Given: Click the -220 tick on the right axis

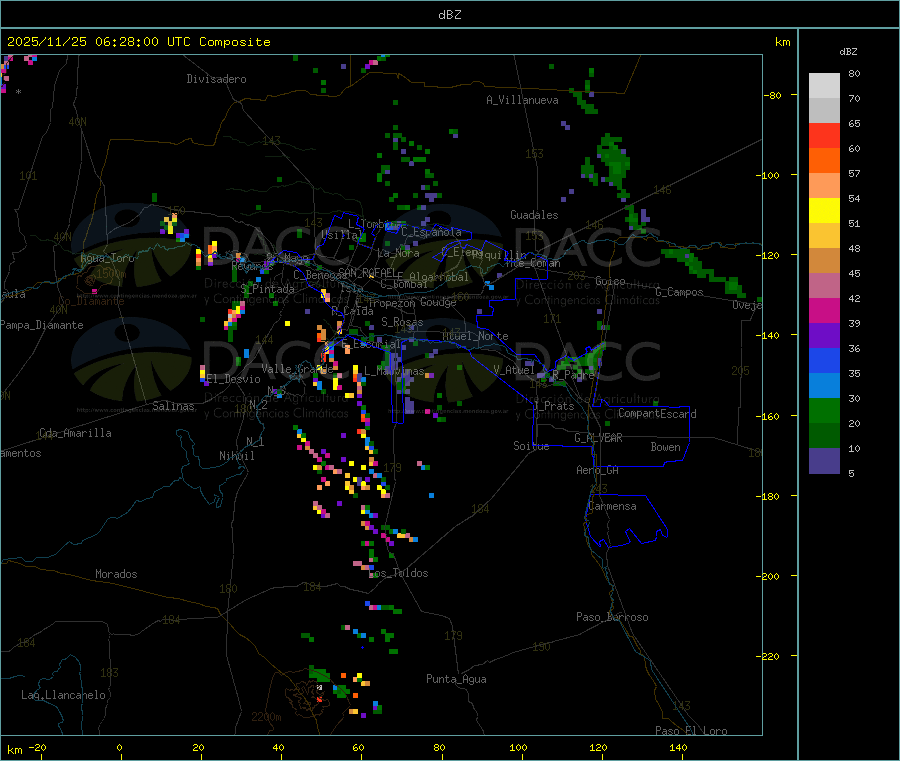Looking at the screenshot, I should pos(768,657).
